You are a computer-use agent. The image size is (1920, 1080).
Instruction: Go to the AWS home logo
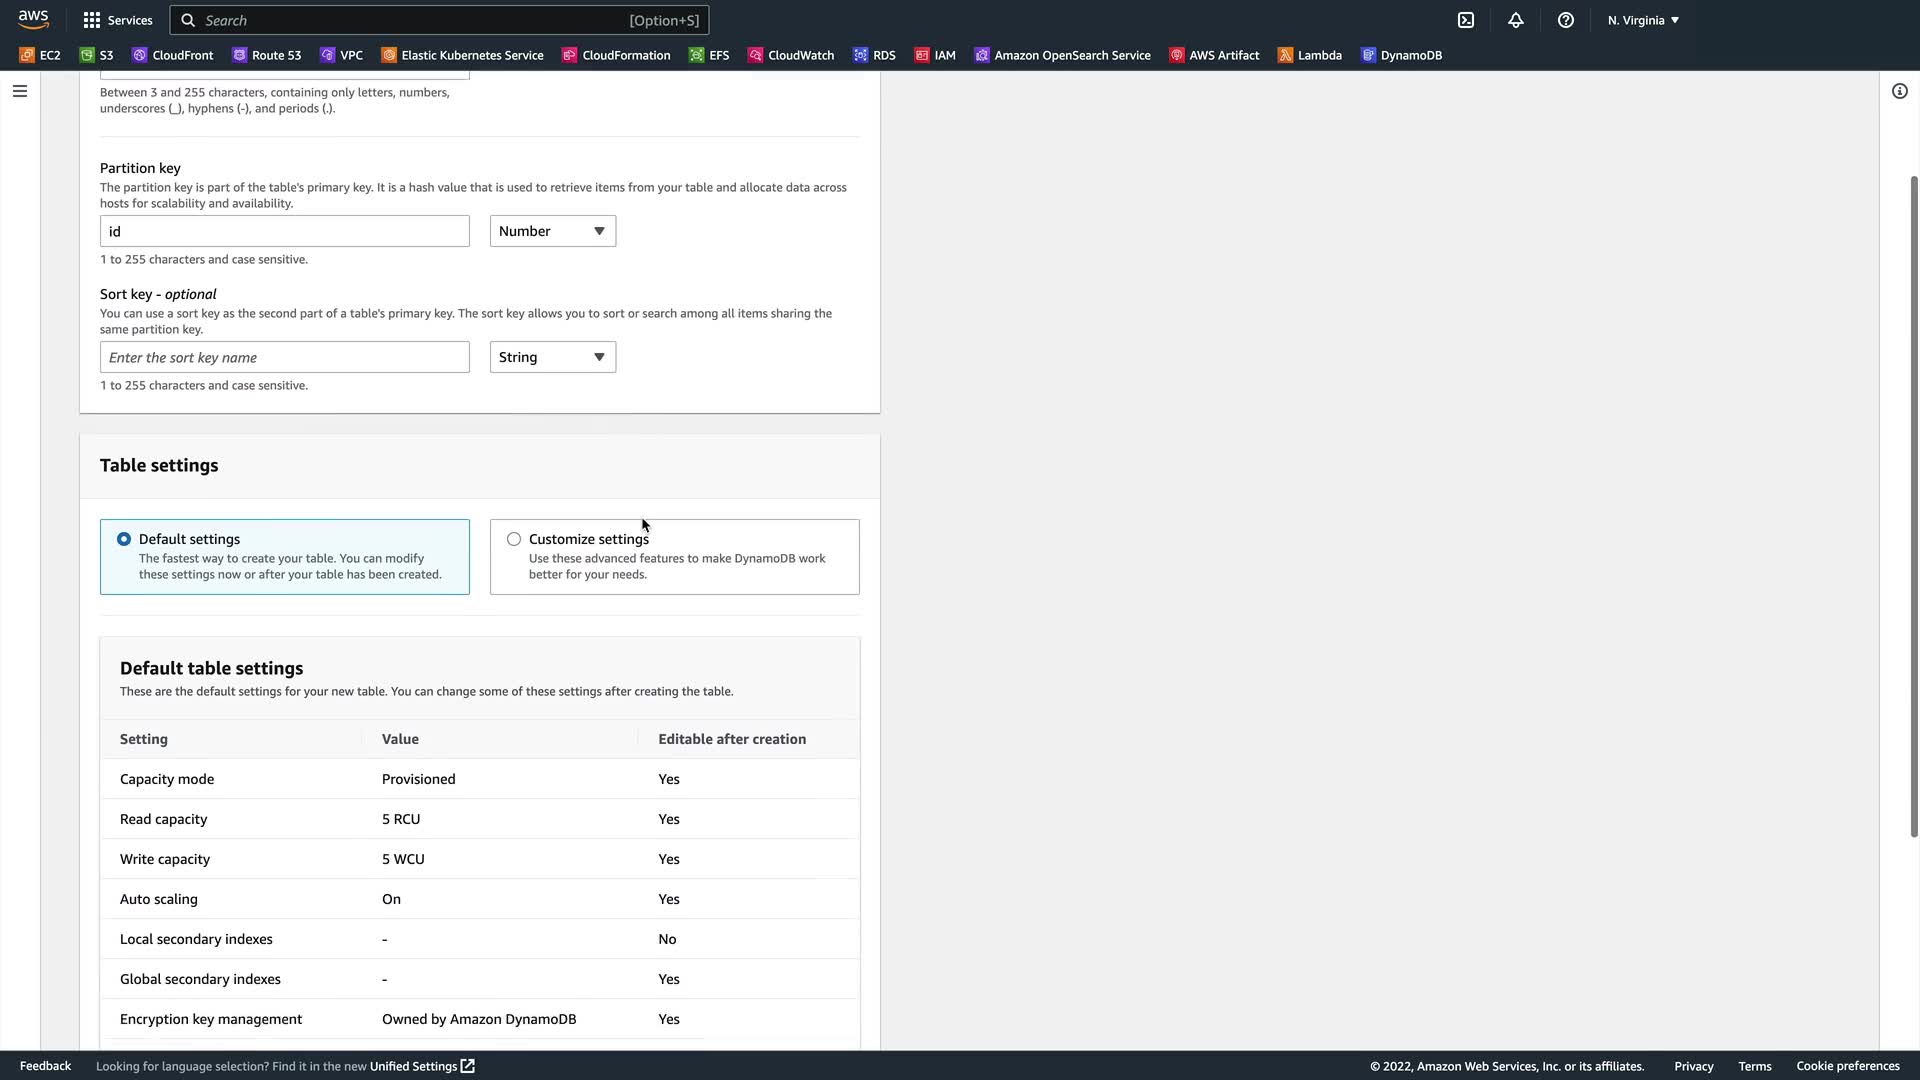[x=33, y=20]
